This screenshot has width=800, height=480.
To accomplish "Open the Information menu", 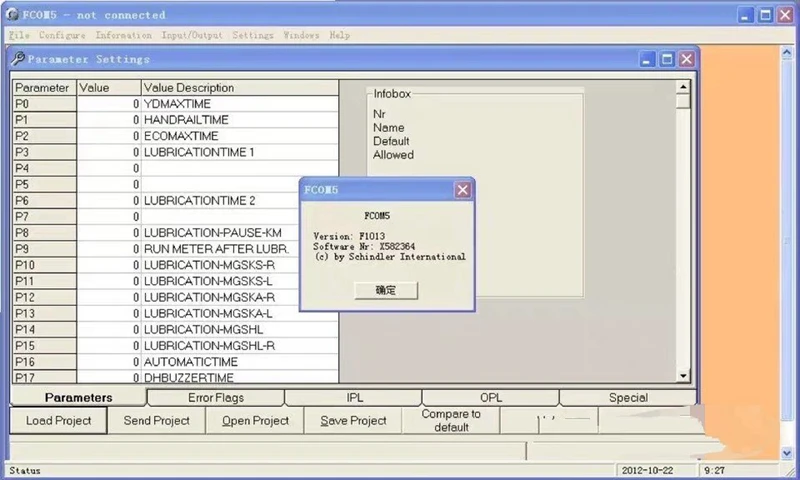I will tap(123, 35).
